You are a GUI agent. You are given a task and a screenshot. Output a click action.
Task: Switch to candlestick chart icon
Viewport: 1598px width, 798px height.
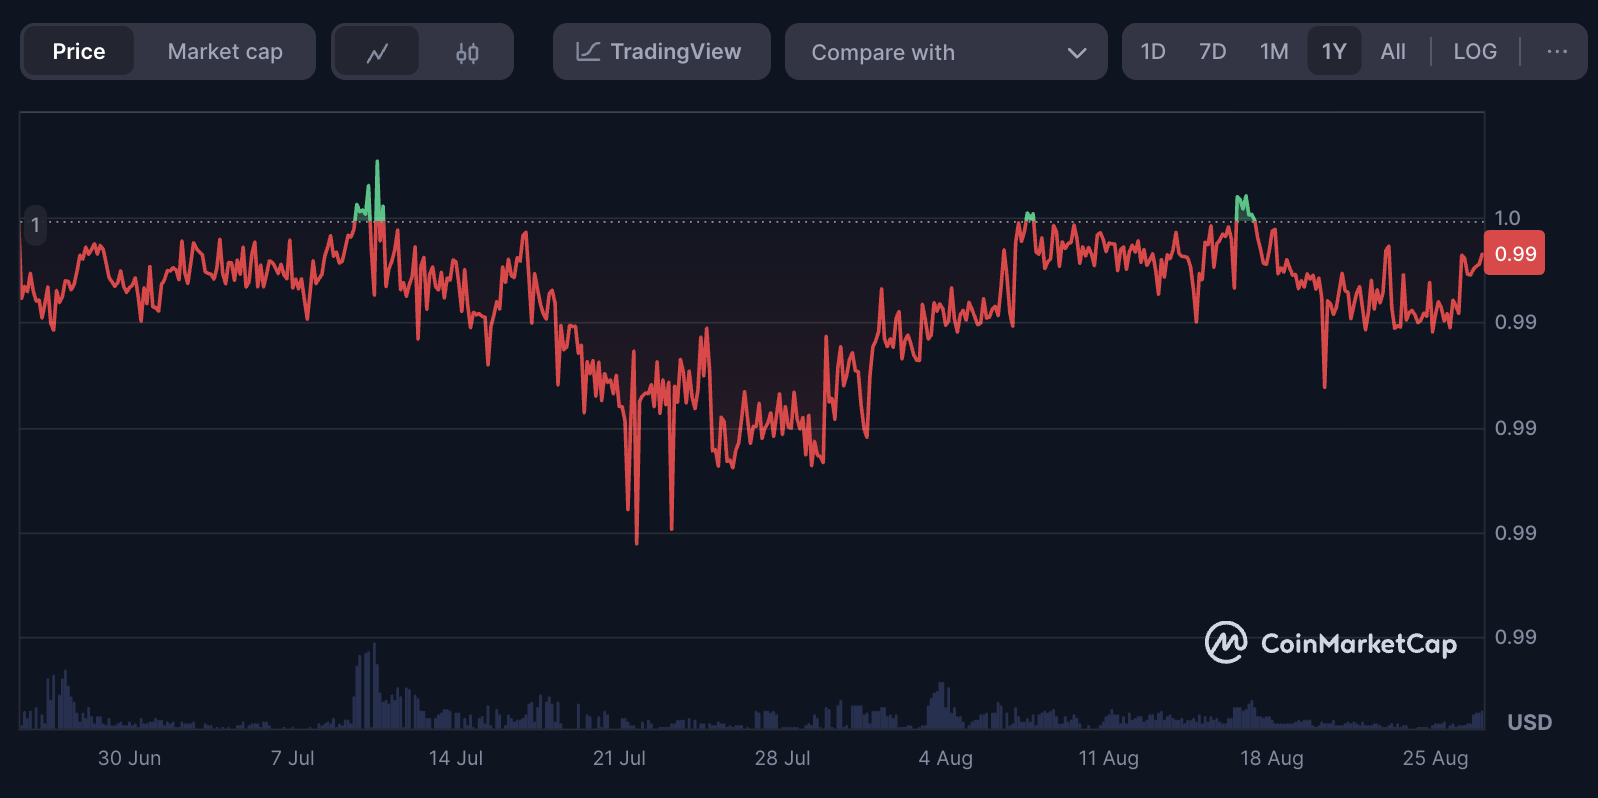coord(467,52)
